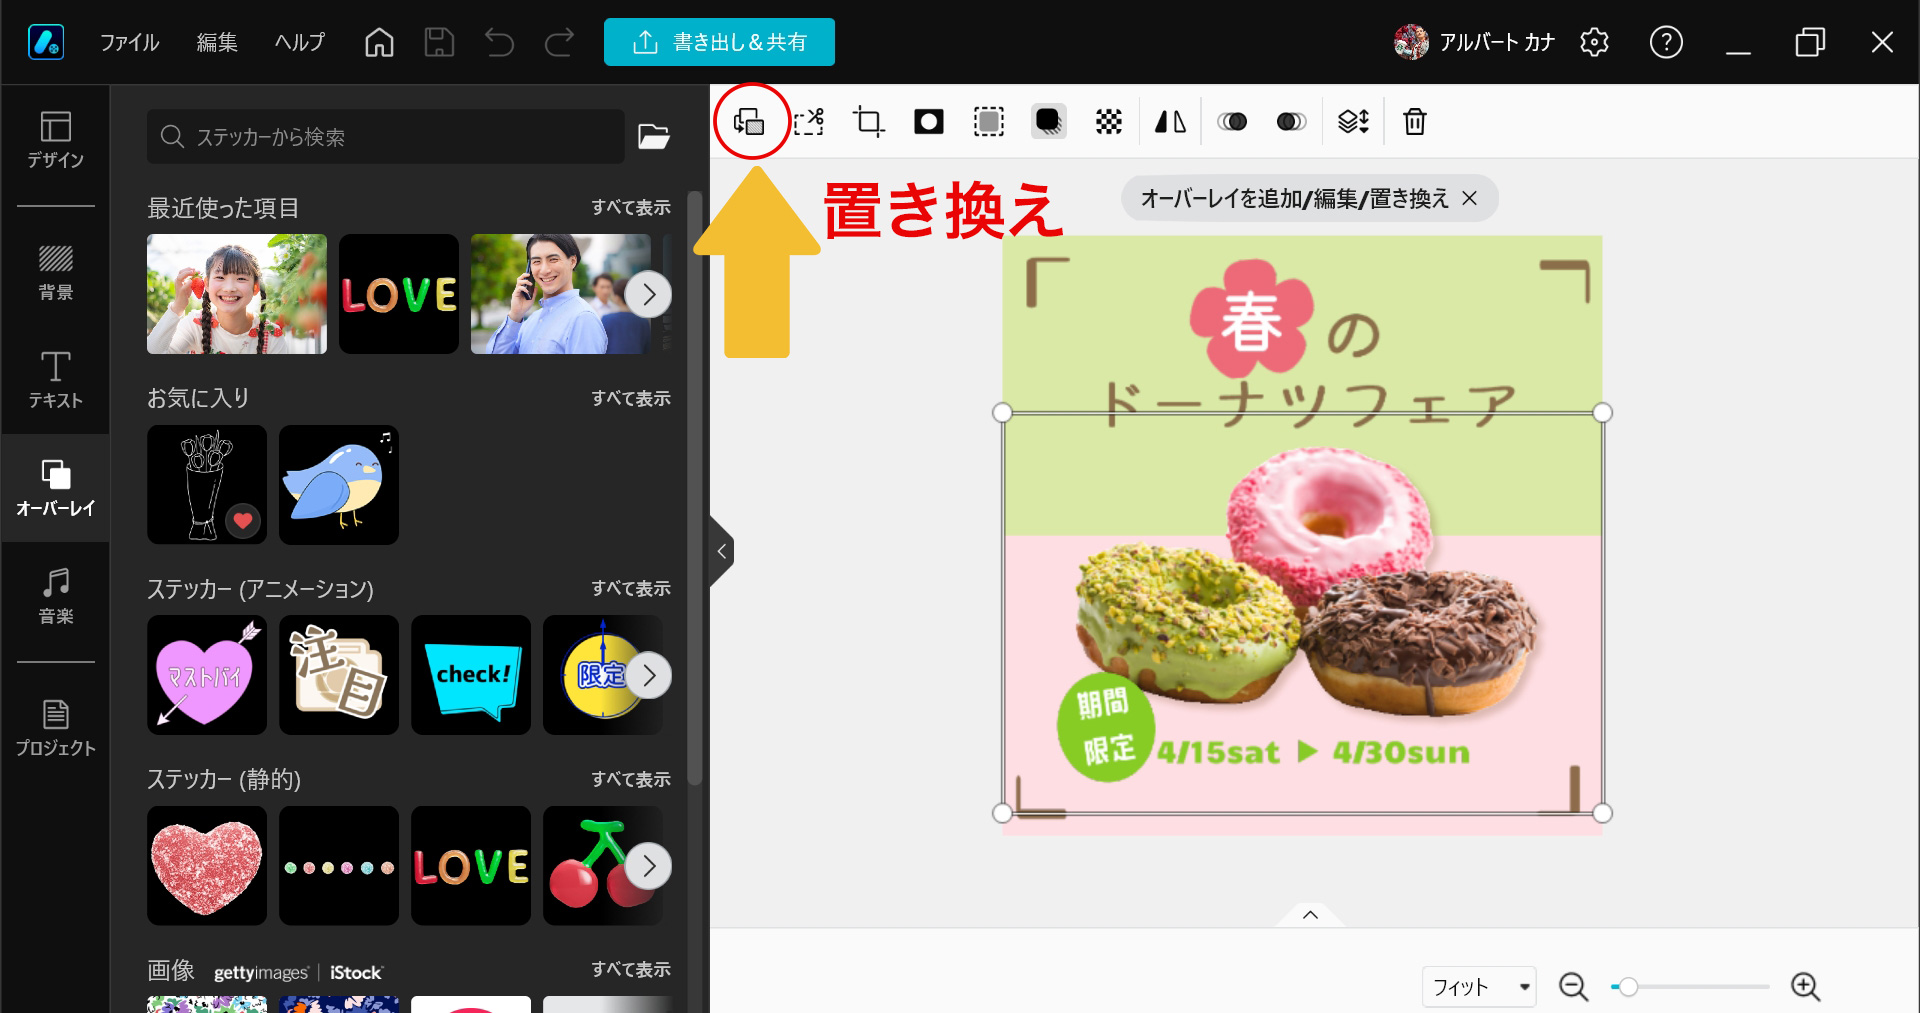Click the redo arrow icon
Screen dimensions: 1920x1013
tap(559, 42)
